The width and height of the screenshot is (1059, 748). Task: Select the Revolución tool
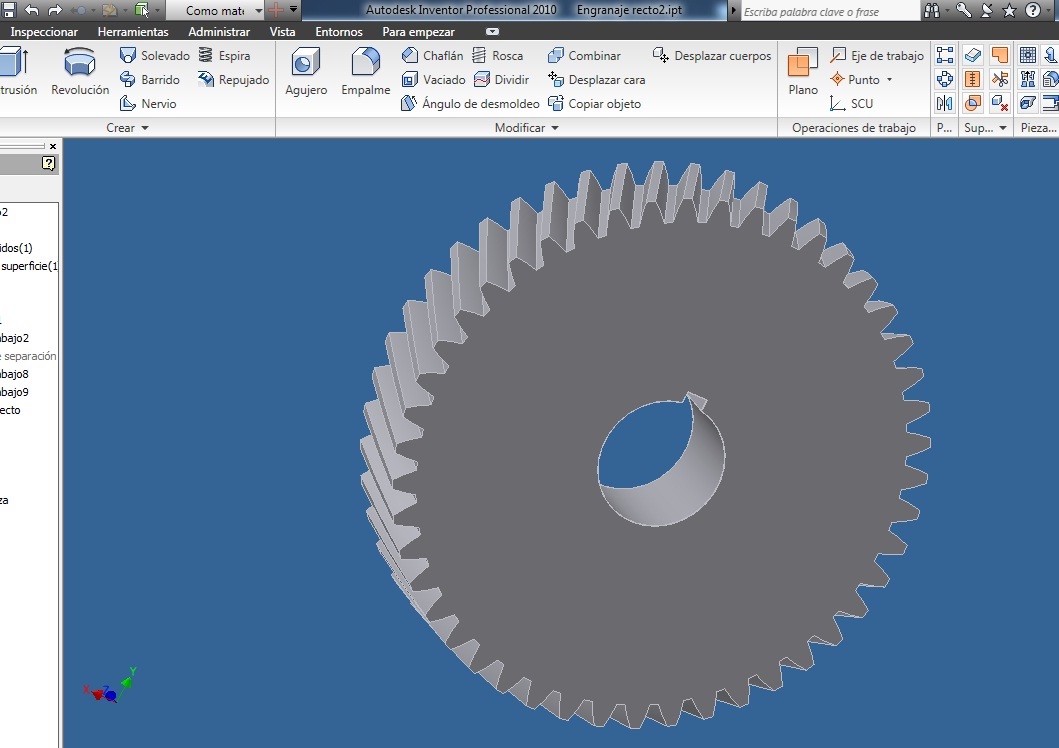(80, 72)
